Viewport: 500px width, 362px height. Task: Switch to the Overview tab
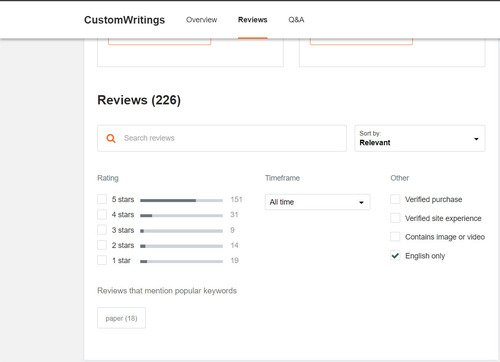[x=201, y=20]
